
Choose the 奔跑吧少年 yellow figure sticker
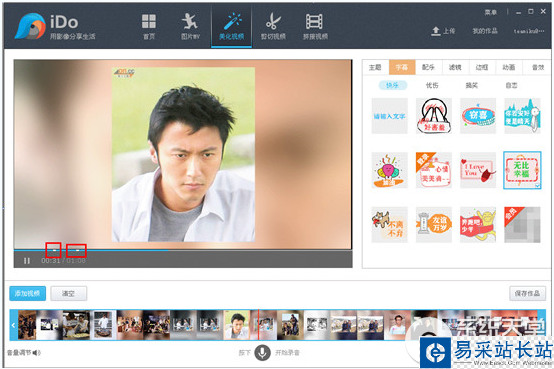(x=478, y=225)
